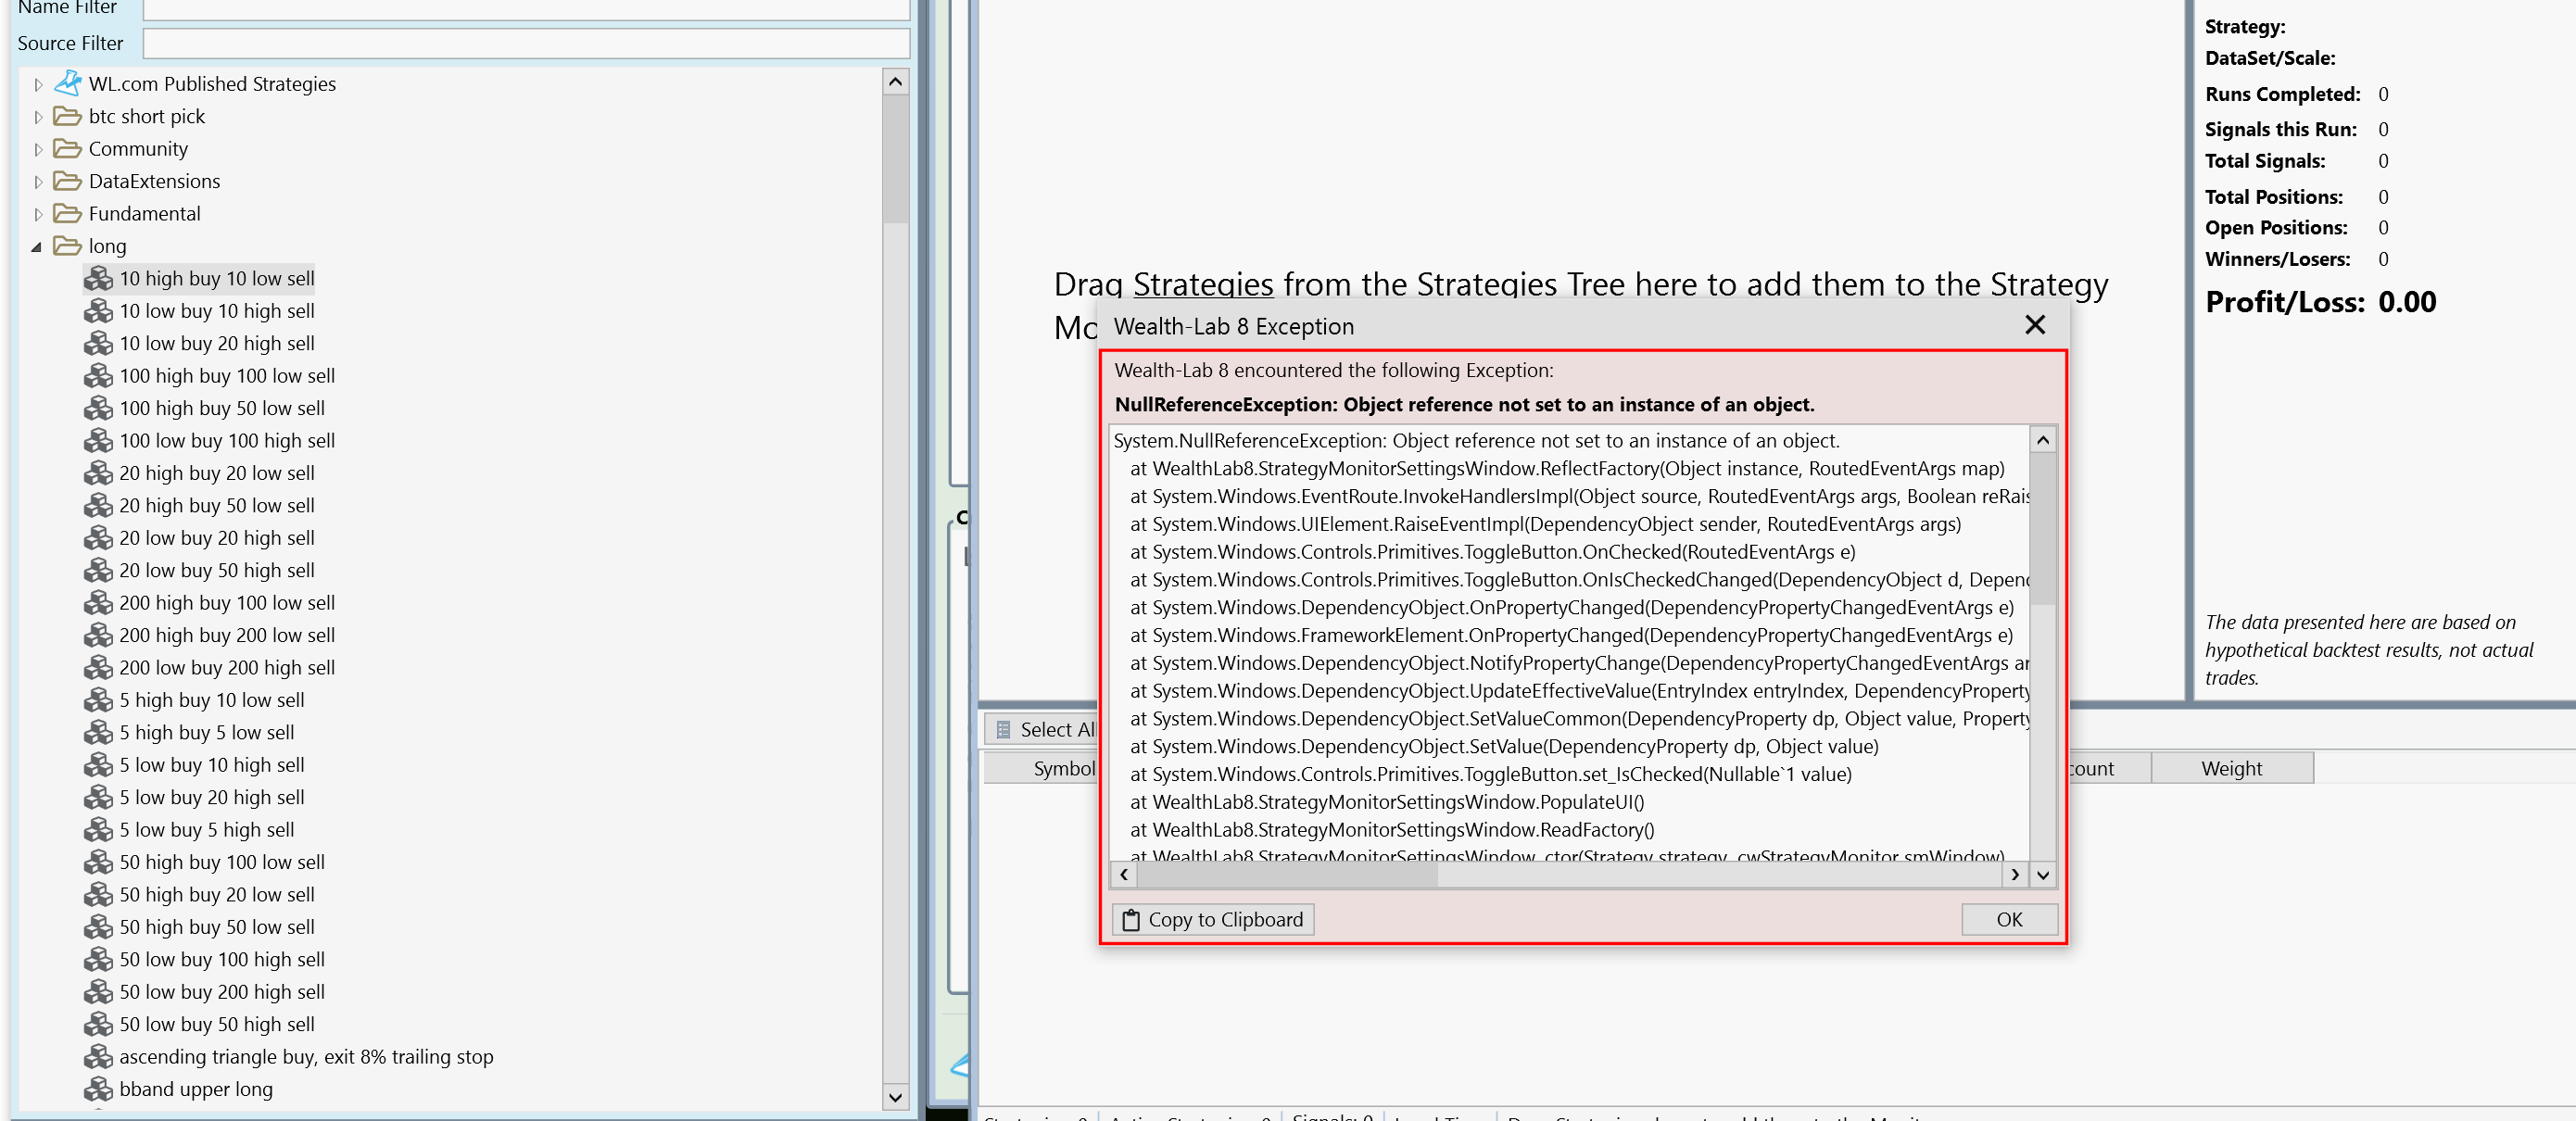Click exception text scroll up arrow
Screen dimensions: 2576x1121
coord(2042,440)
